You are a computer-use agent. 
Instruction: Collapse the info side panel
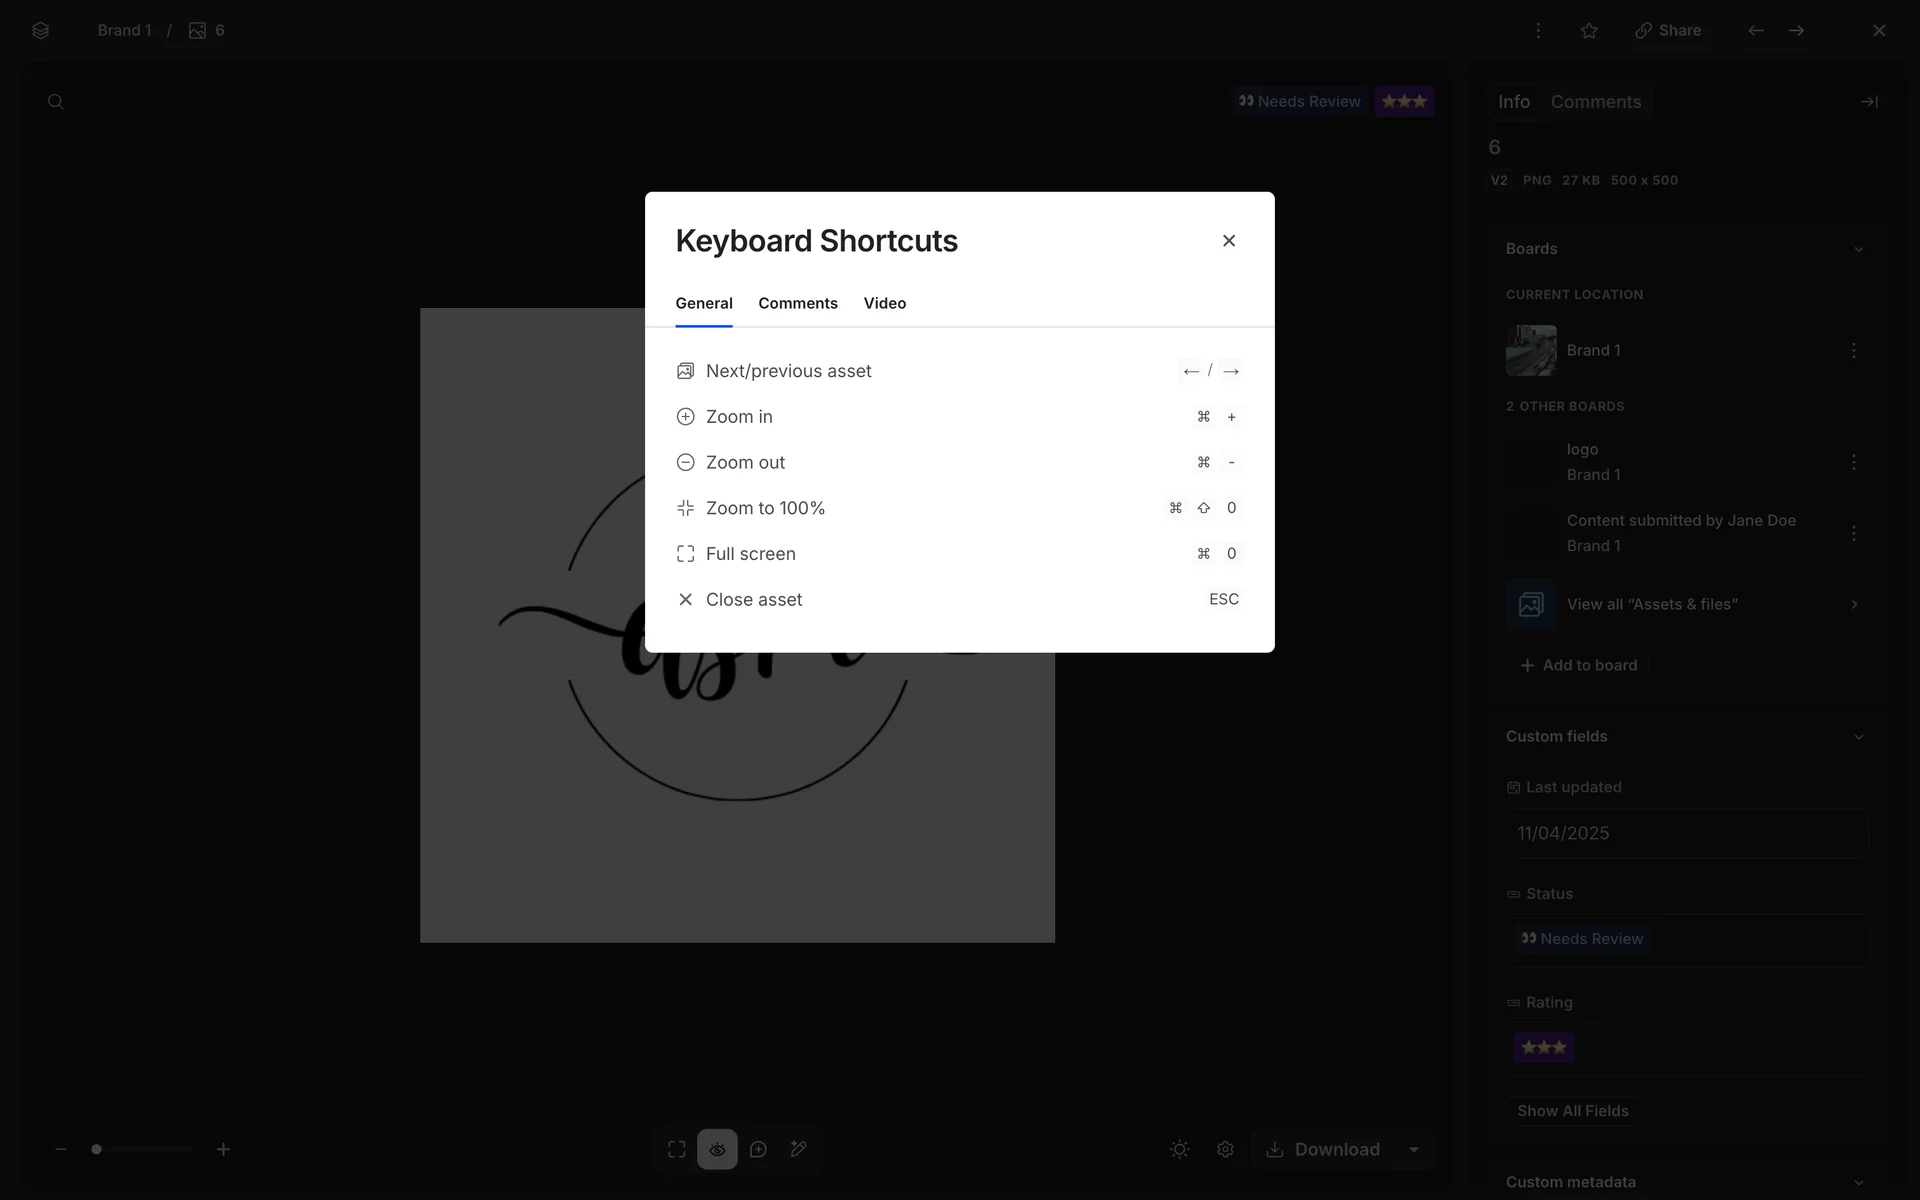point(1868,102)
